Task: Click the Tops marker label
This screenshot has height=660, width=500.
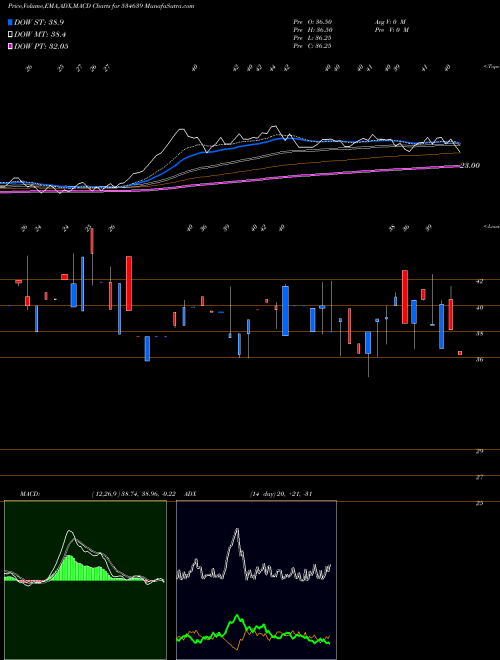Action: tap(491, 67)
